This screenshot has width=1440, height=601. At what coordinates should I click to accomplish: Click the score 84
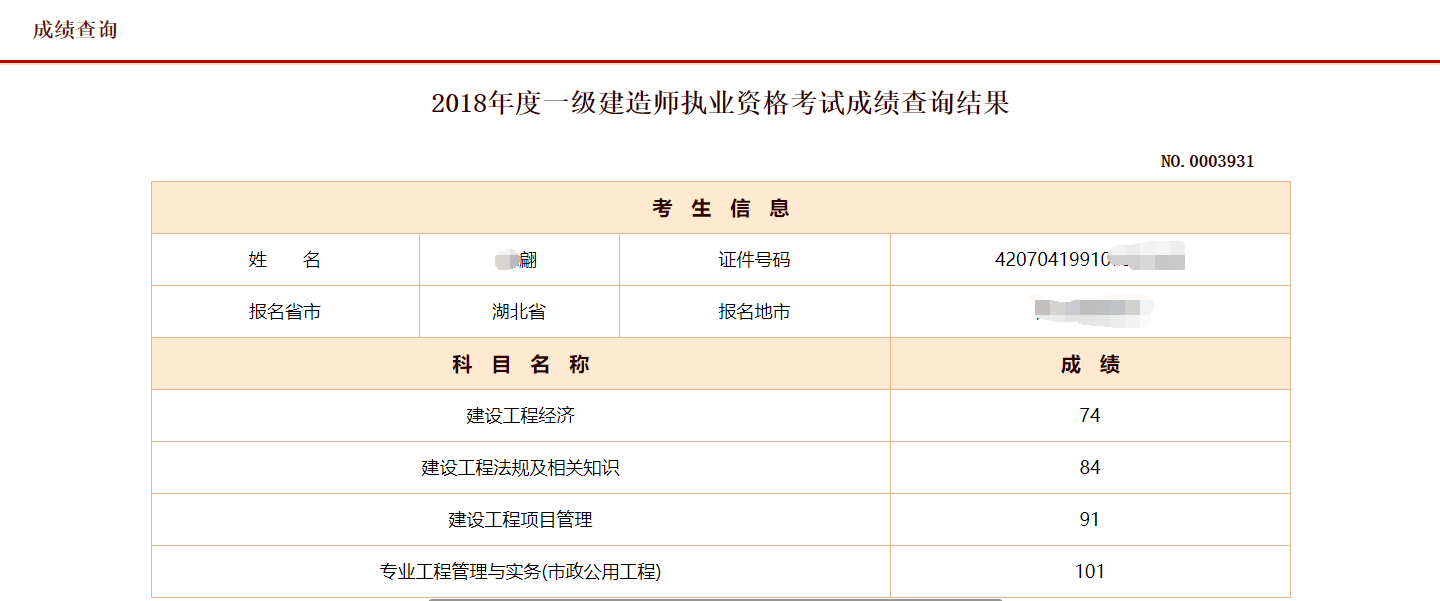click(x=1090, y=468)
